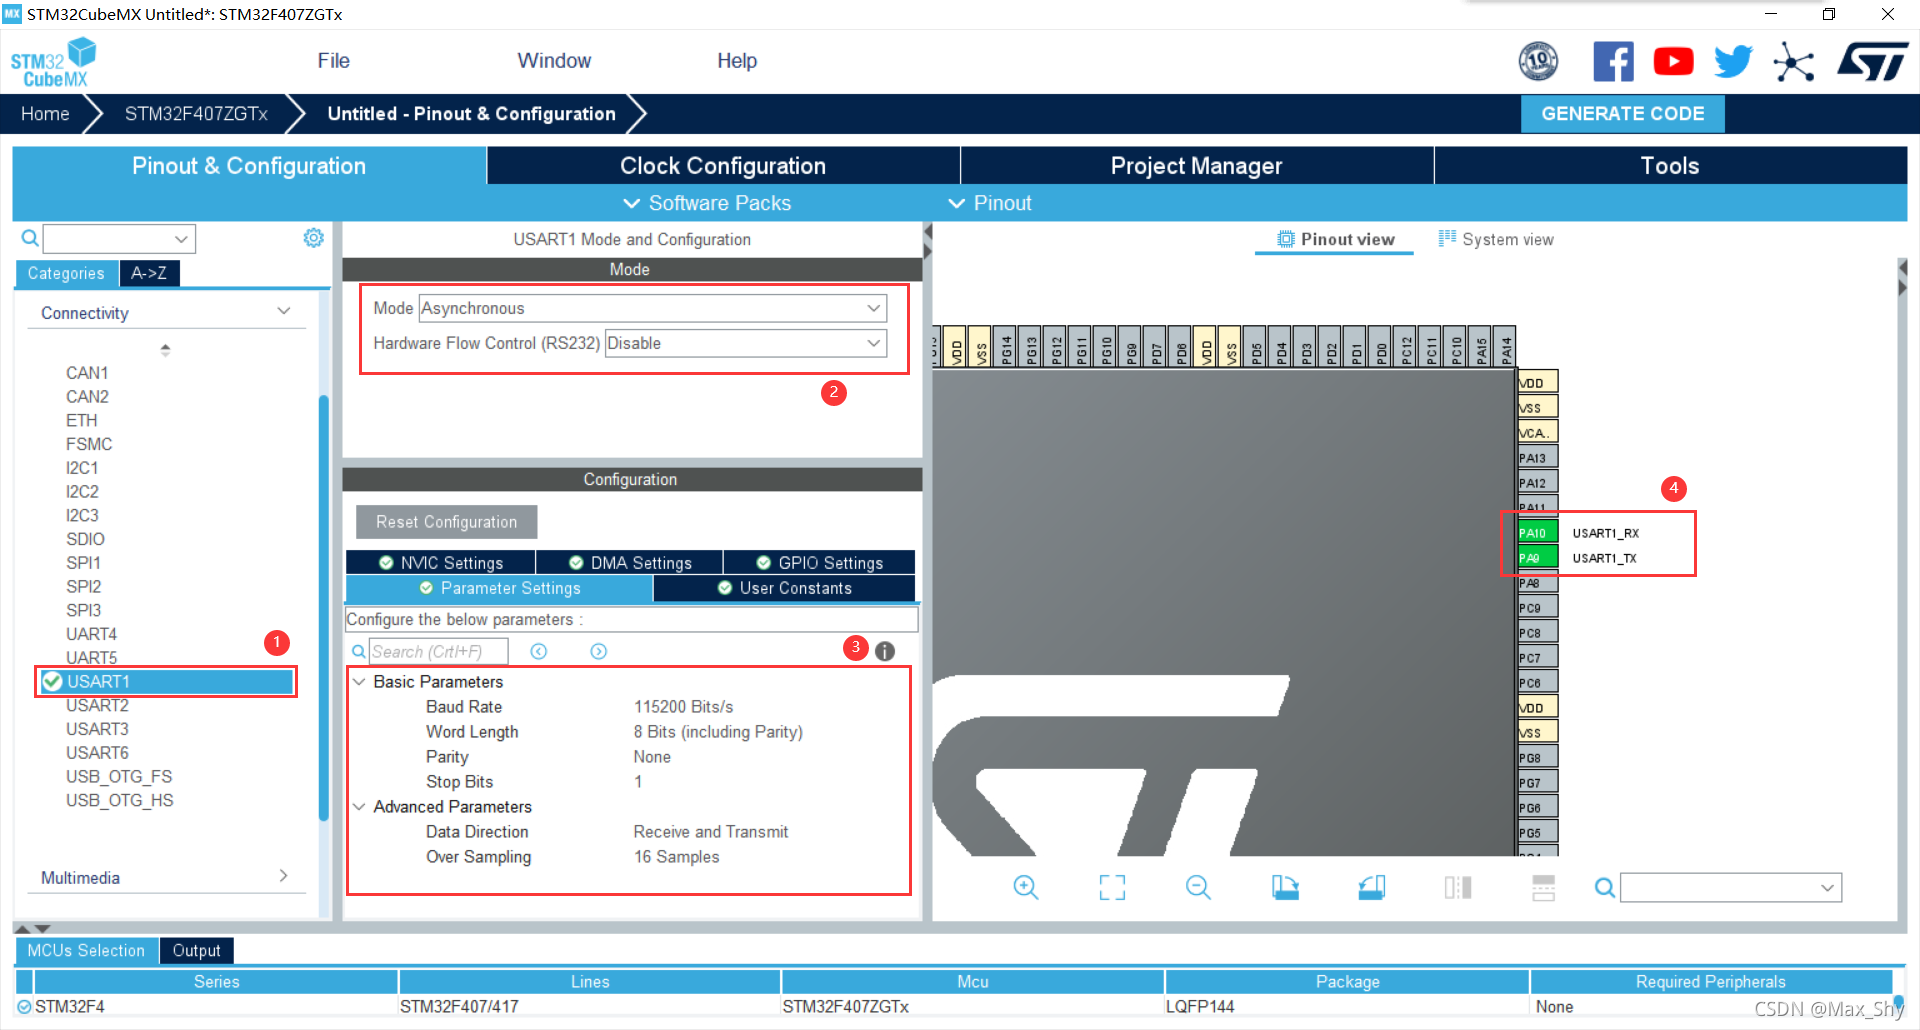
Task: Collapse the Advanced Parameters group
Action: (359, 807)
